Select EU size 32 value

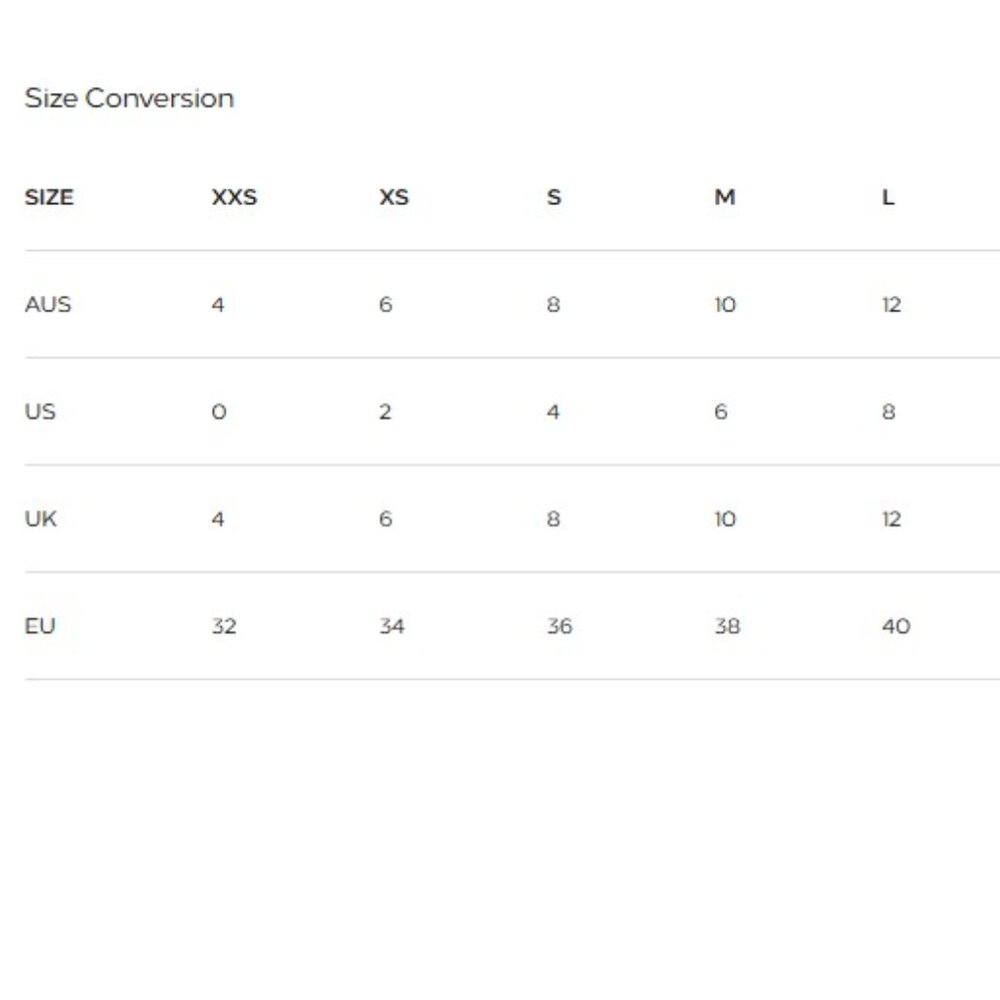click(x=224, y=626)
